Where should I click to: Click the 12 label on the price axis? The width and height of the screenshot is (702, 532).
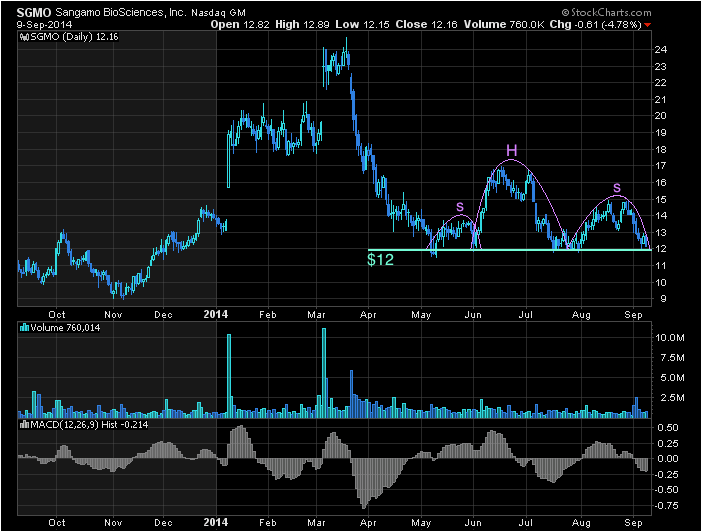point(660,249)
